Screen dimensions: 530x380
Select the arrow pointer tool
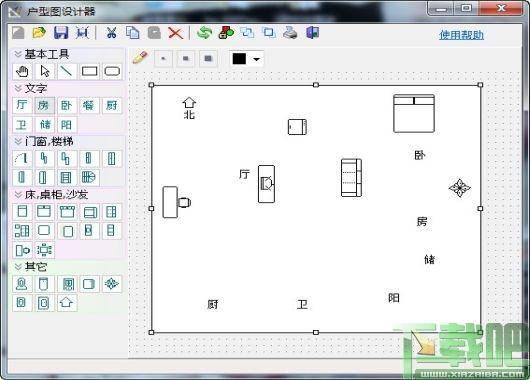click(45, 71)
